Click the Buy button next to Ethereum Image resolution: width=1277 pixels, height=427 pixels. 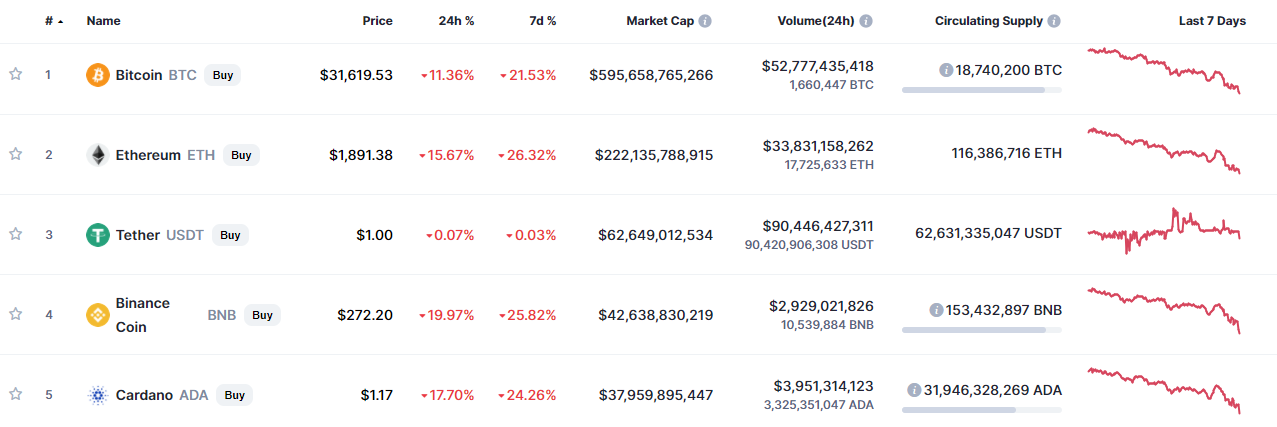241,155
